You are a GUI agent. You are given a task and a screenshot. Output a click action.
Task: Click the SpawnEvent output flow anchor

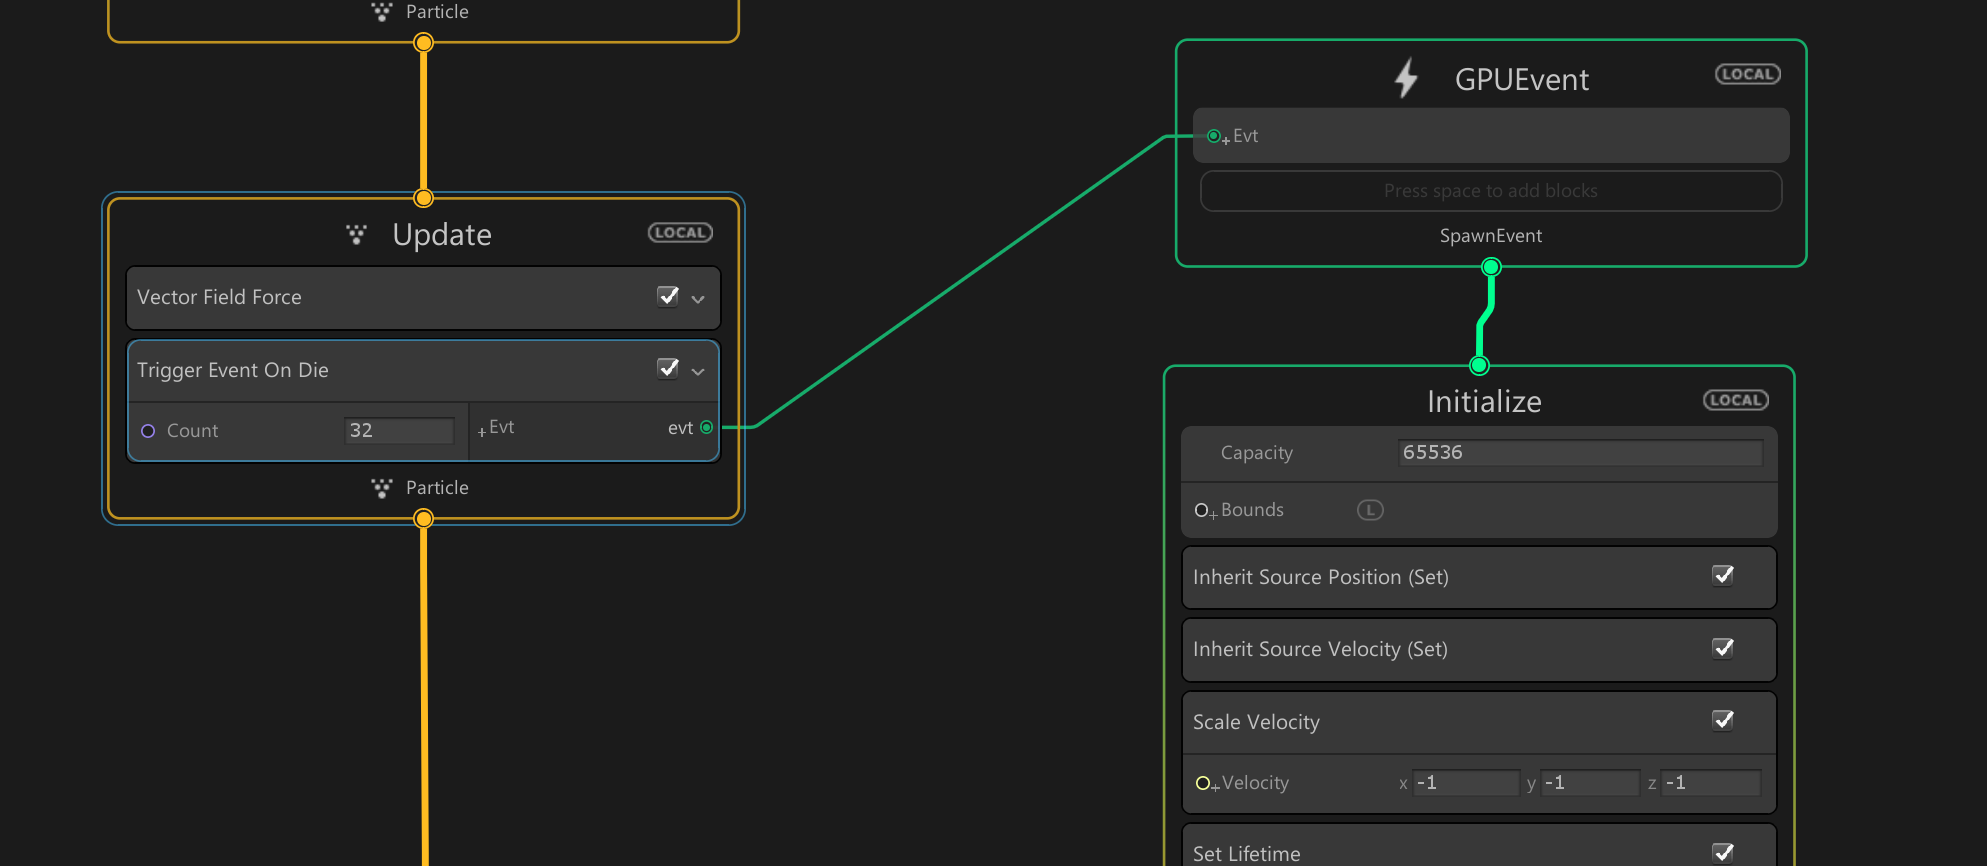tap(1491, 267)
